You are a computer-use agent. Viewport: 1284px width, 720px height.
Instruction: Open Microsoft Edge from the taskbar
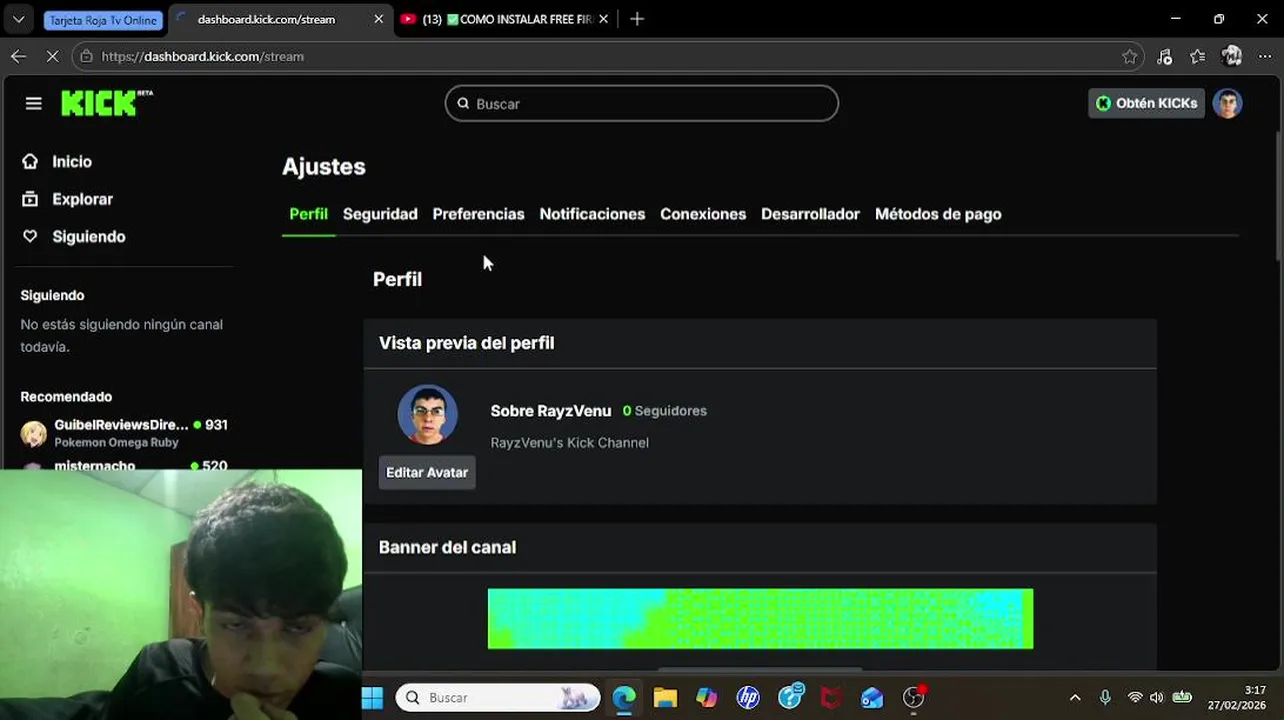point(624,697)
